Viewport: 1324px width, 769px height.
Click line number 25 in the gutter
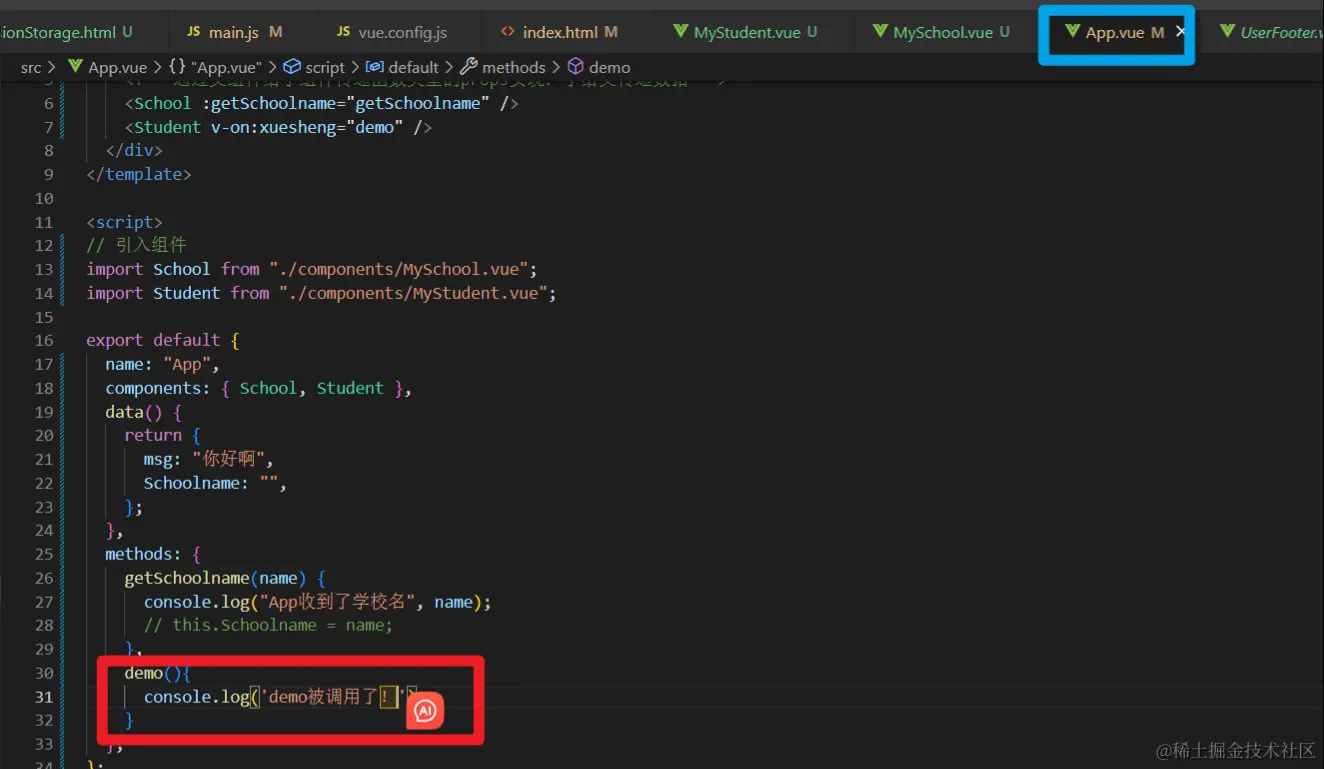(x=44, y=554)
